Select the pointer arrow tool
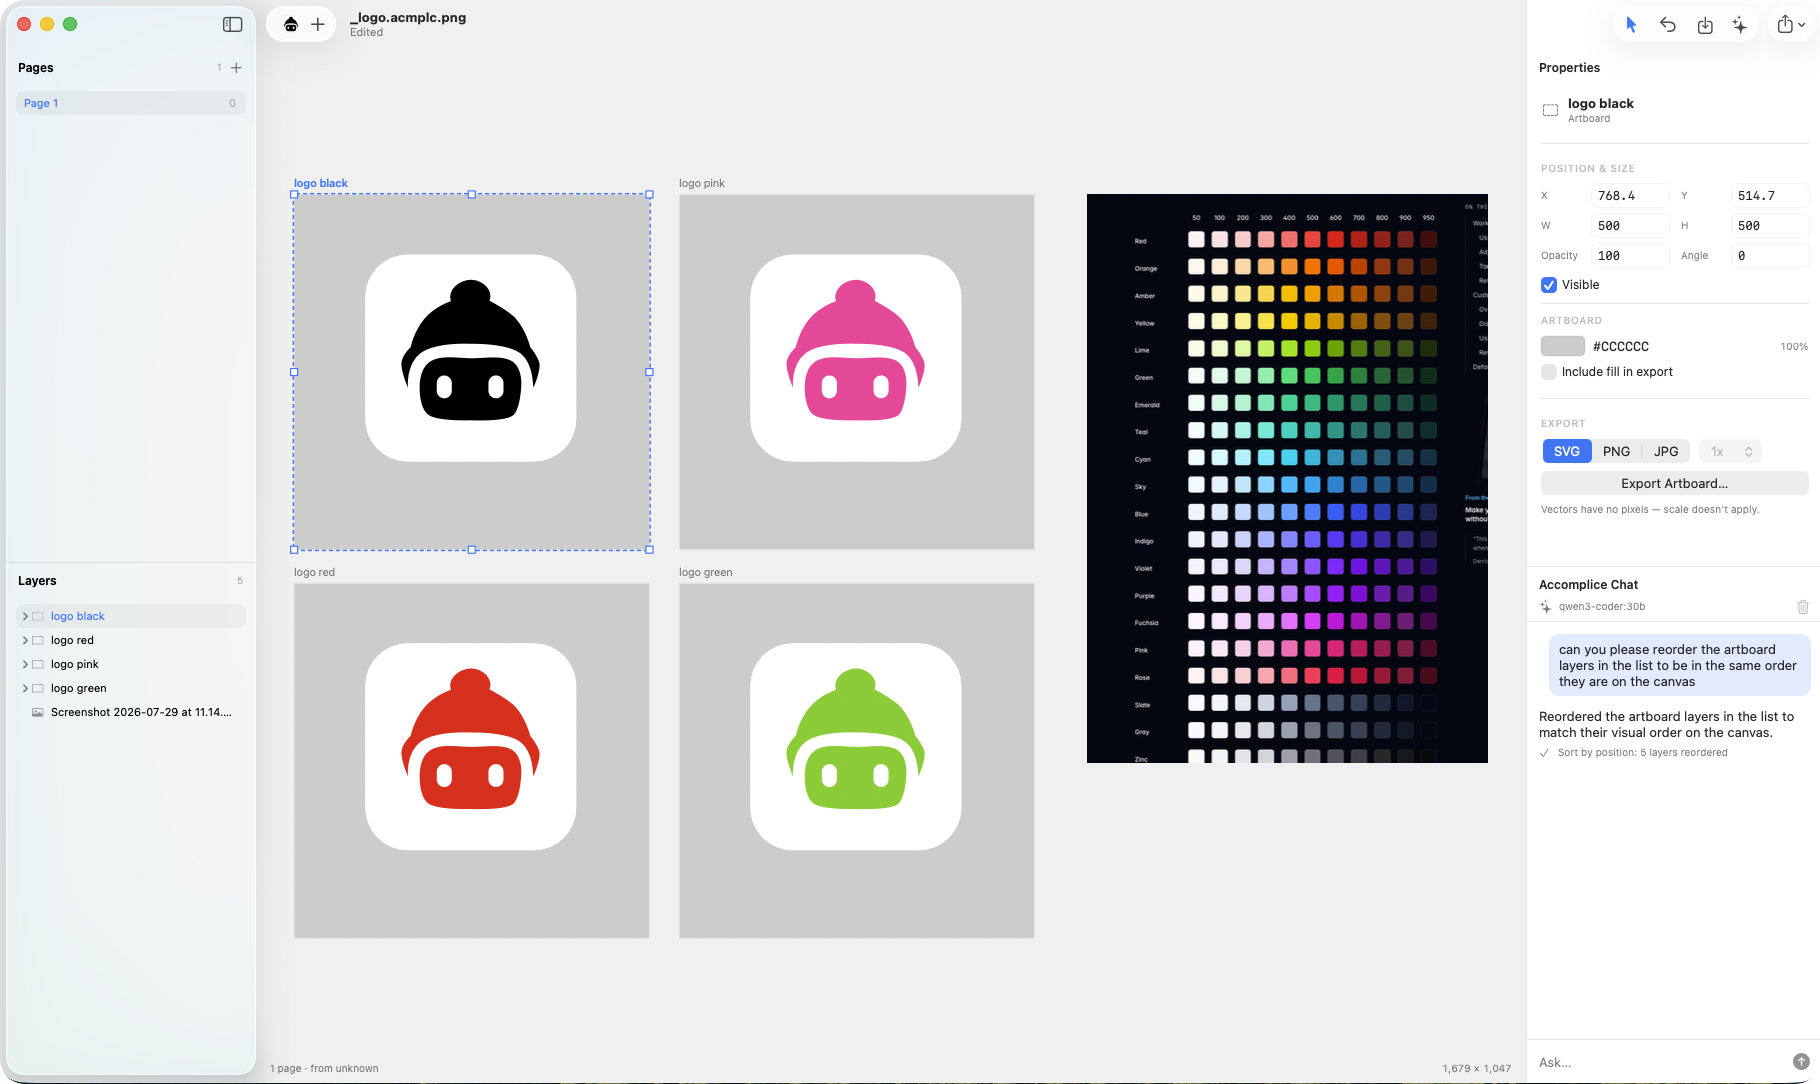The width and height of the screenshot is (1820, 1084). [1631, 25]
